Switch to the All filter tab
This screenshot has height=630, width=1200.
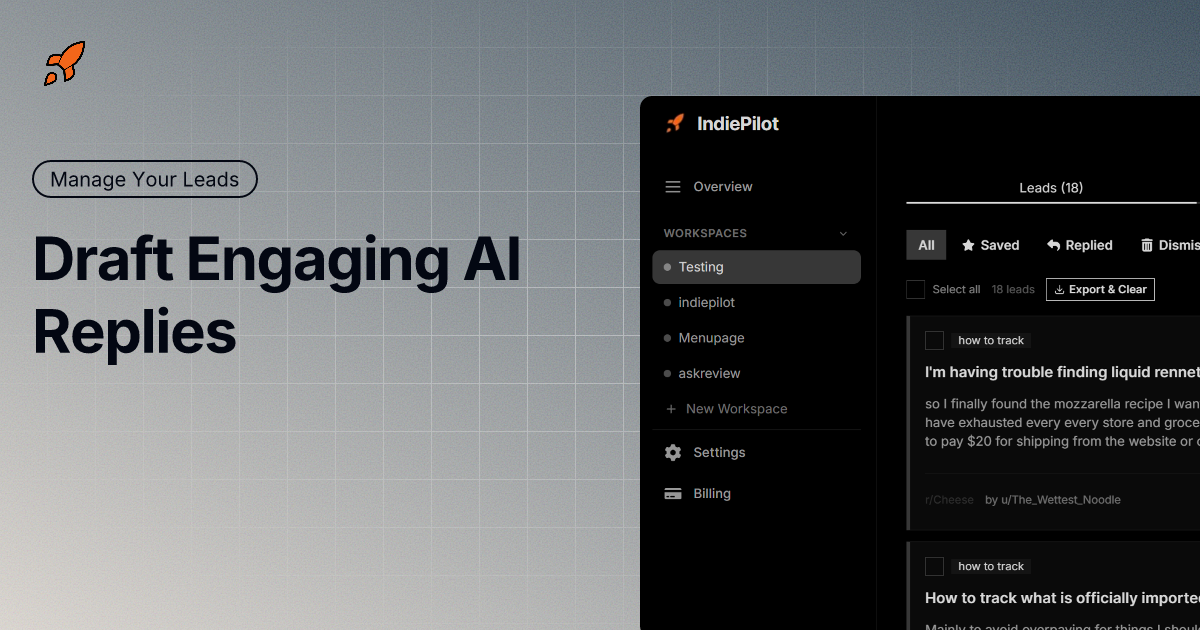point(926,245)
